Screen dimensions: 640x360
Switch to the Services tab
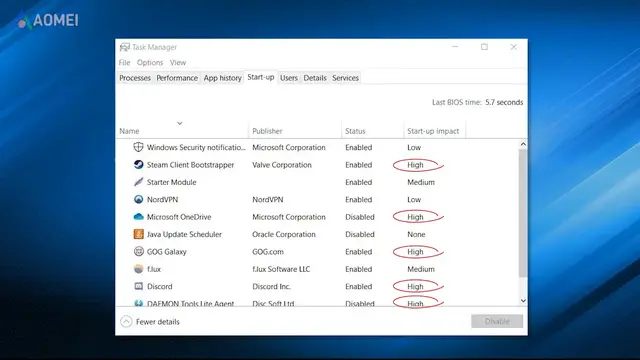[345, 78]
